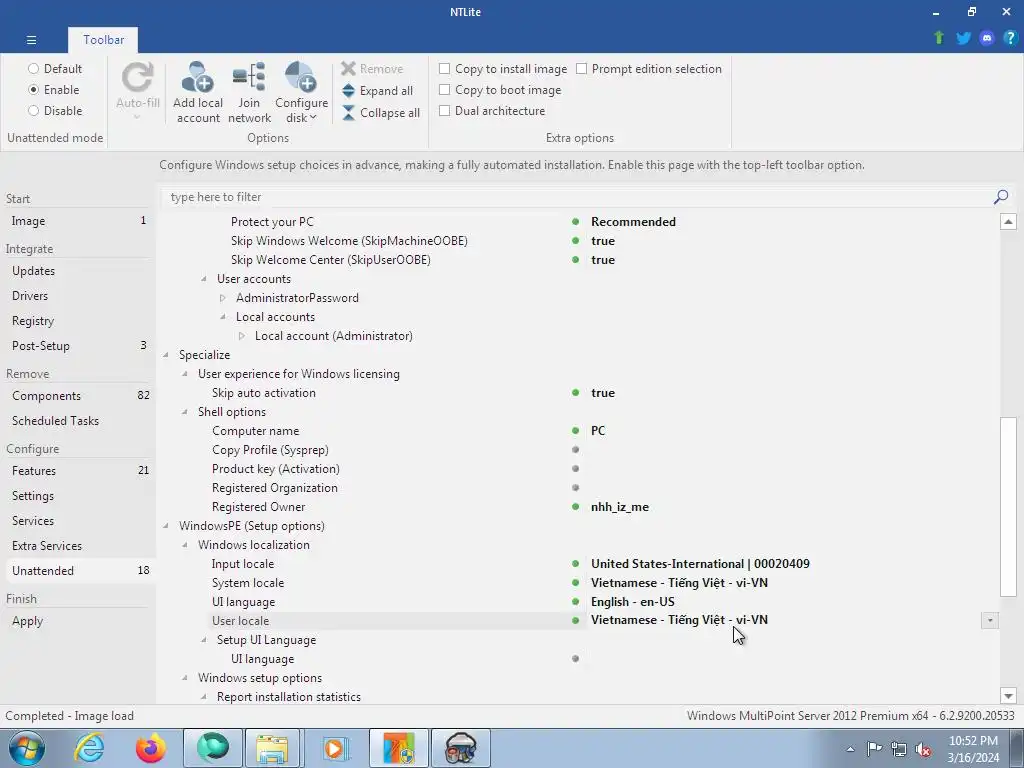Go to the Drivers page
Image resolution: width=1024 pixels, height=768 pixels.
[x=78, y=295]
